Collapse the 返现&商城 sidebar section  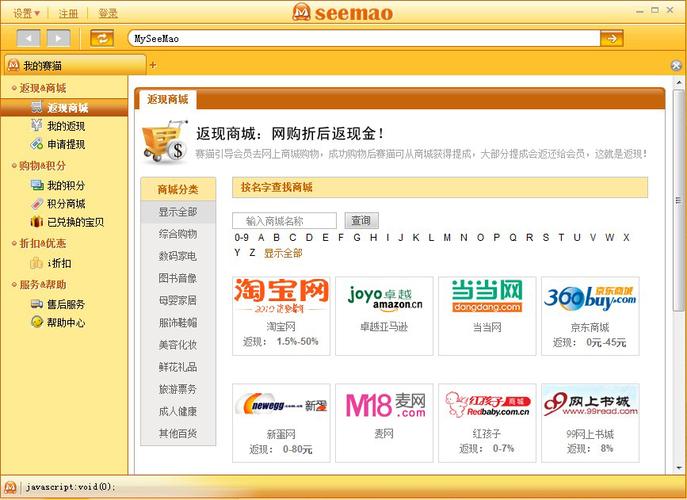(x=39, y=88)
